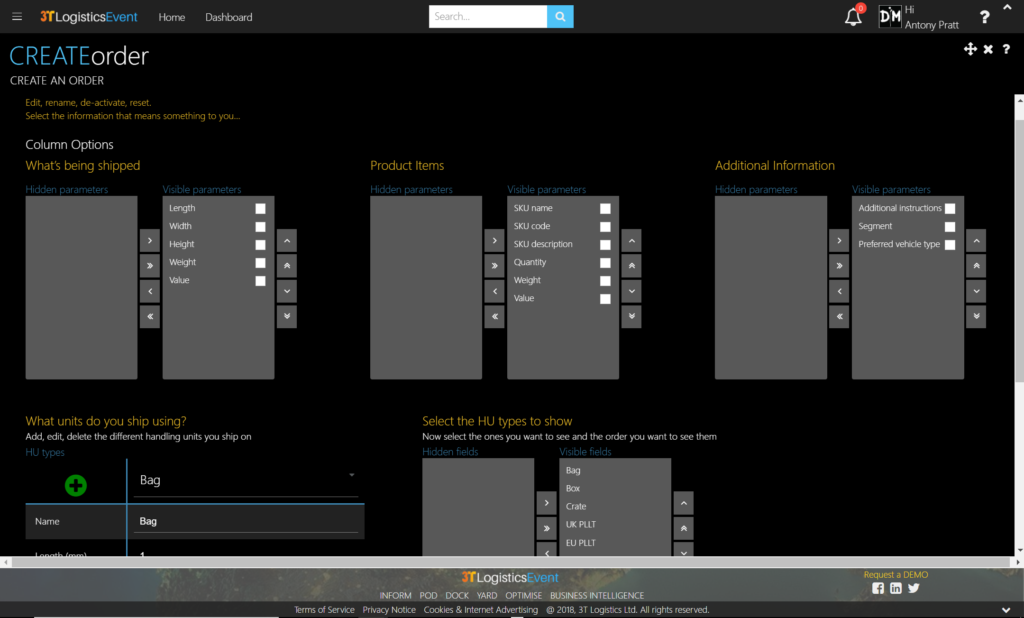Open the Dashboard menu item

point(229,17)
